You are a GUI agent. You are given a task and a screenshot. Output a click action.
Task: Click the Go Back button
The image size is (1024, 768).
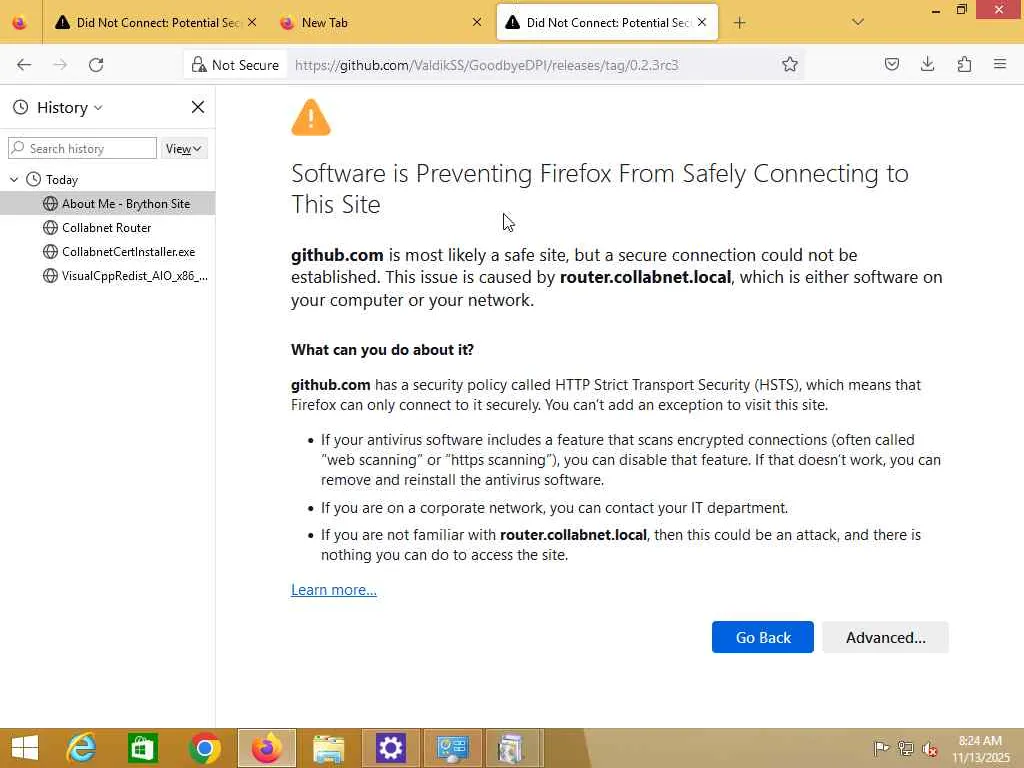click(x=762, y=637)
